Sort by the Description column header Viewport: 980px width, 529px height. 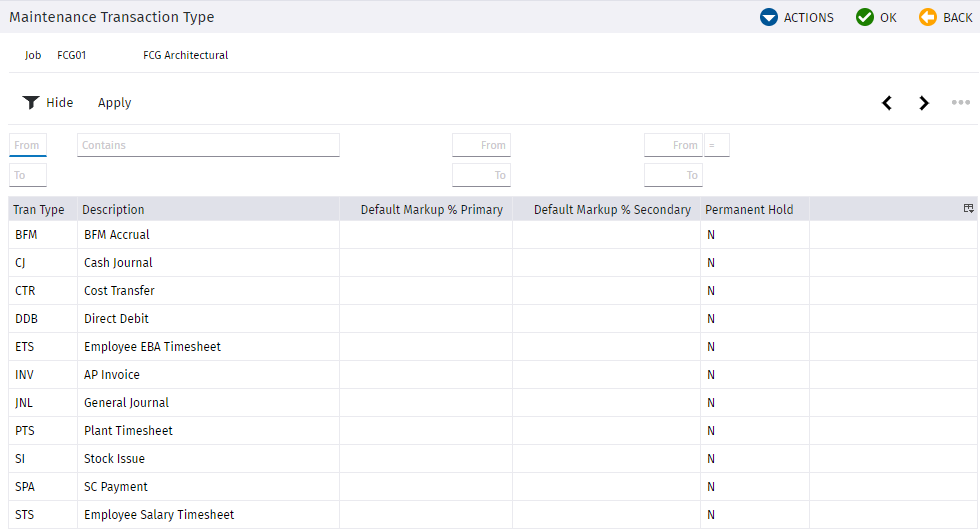click(x=113, y=209)
